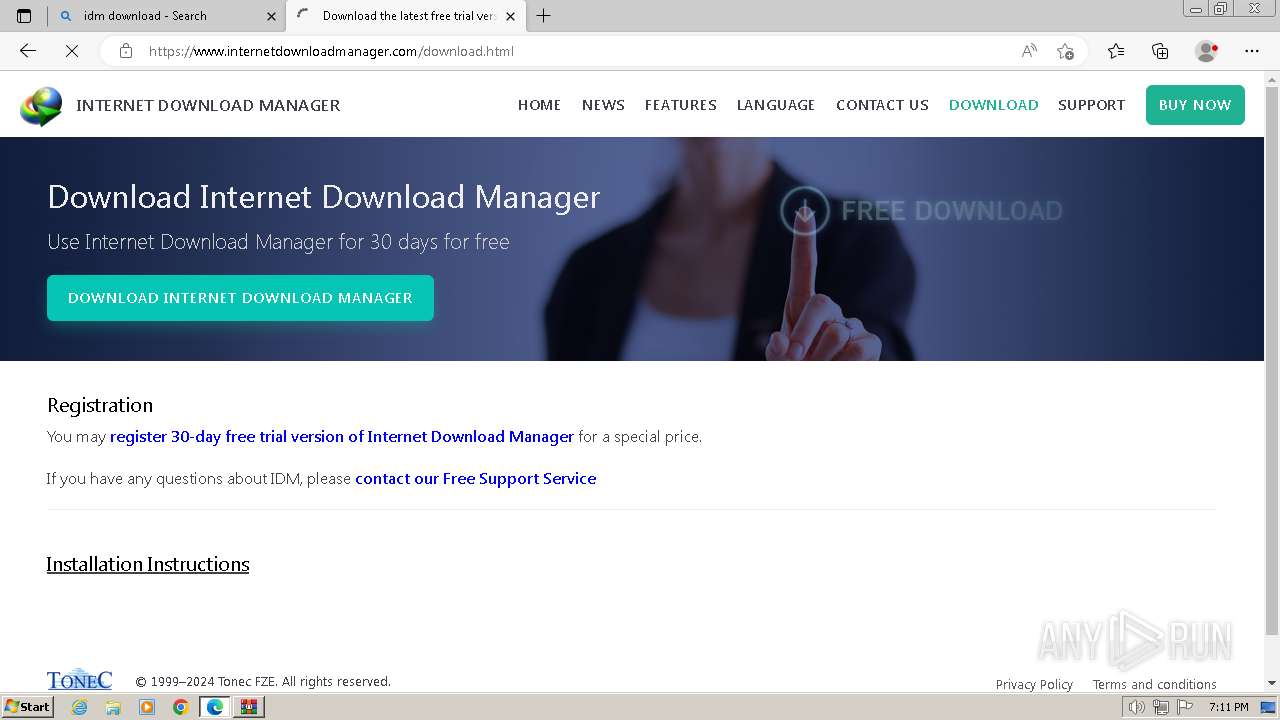Launch Google Chrome from the taskbar
The width and height of the screenshot is (1280, 720).
click(180, 707)
